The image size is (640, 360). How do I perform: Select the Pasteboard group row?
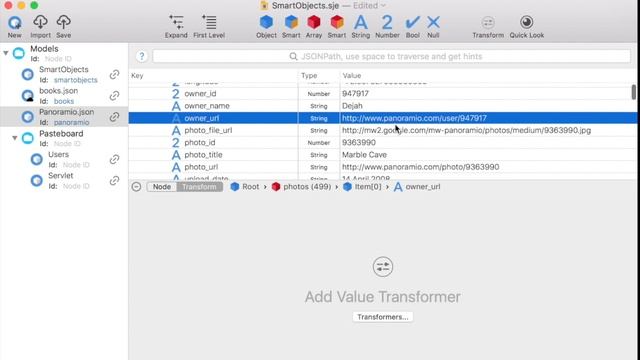[x=61, y=134]
